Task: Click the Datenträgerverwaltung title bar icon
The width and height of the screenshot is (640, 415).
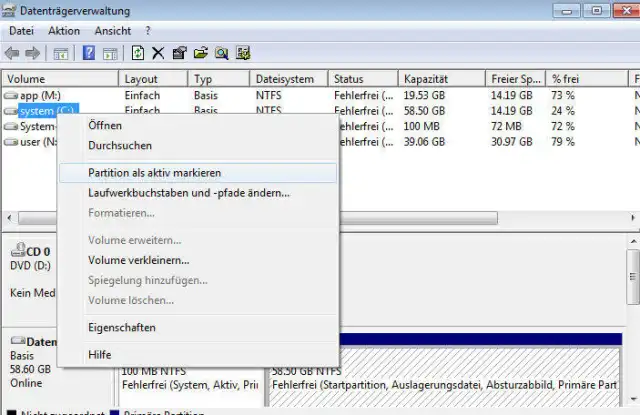Action: (9, 10)
